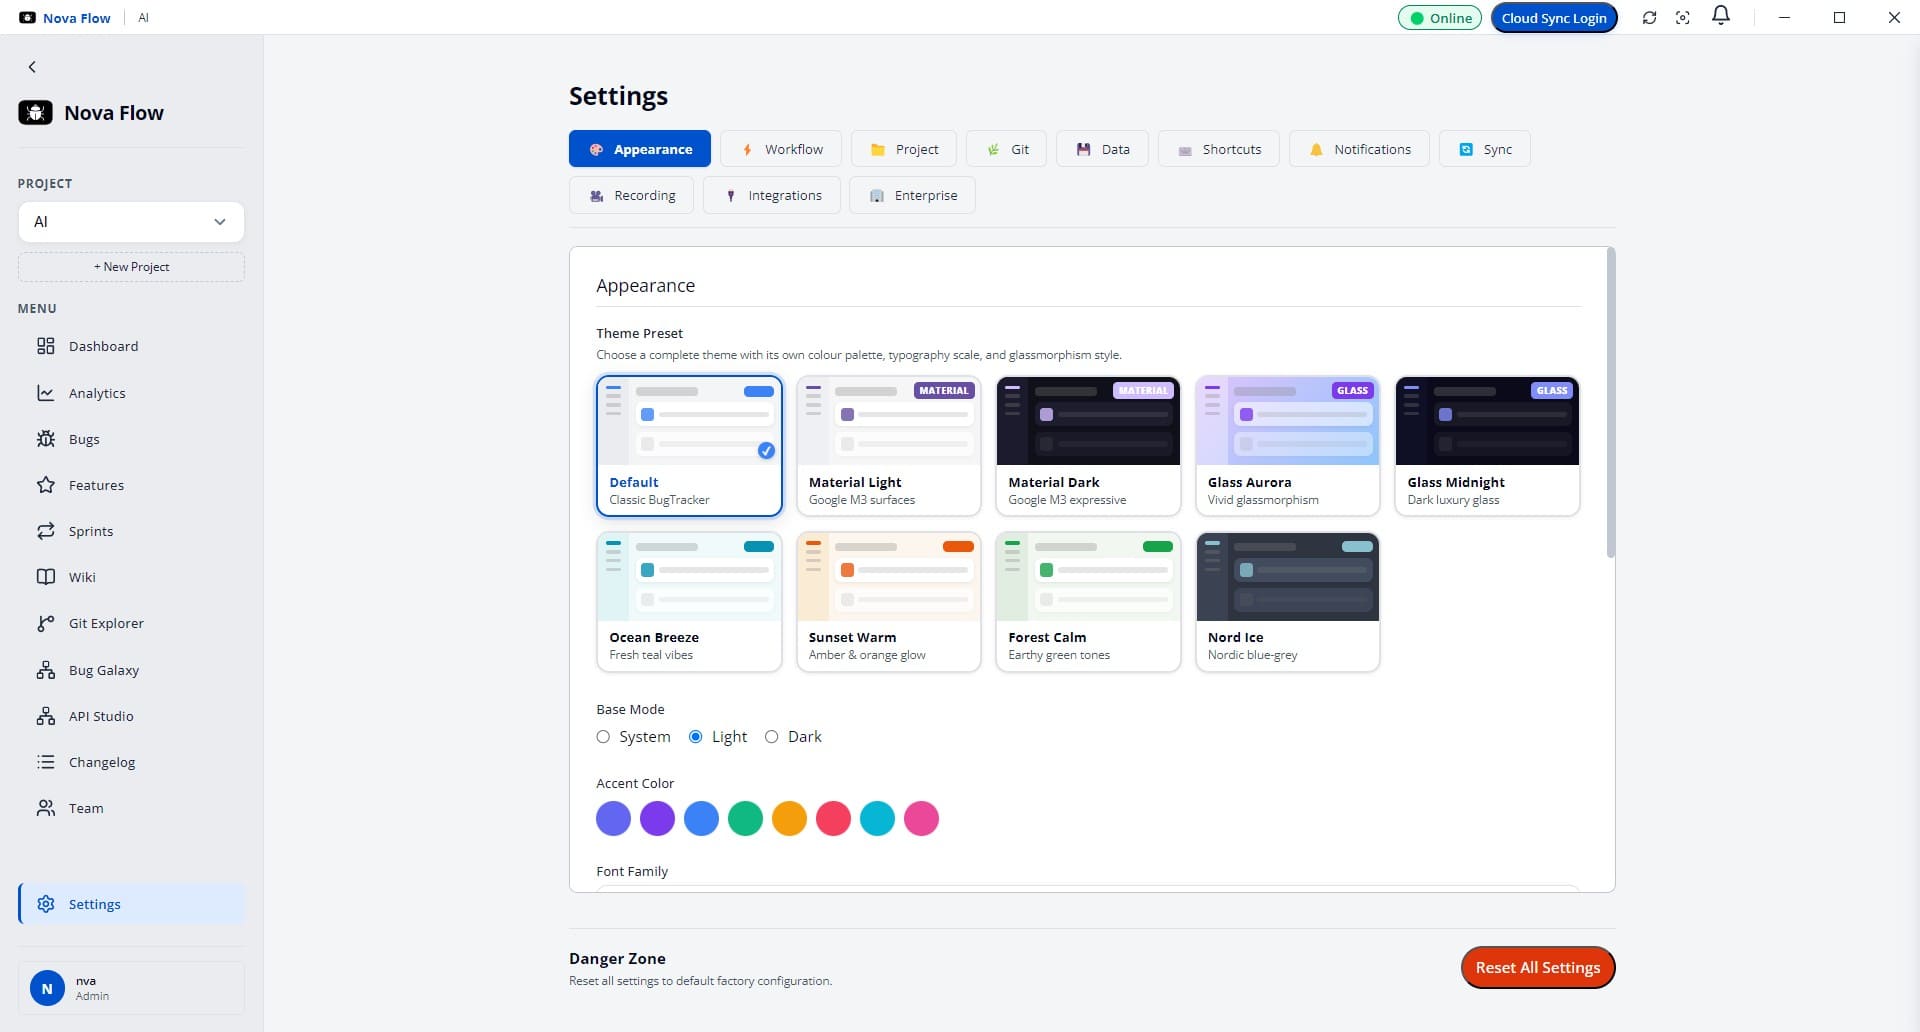Select the Dark base mode radio
Image resolution: width=1920 pixels, height=1032 pixels.
pyautogui.click(x=771, y=737)
